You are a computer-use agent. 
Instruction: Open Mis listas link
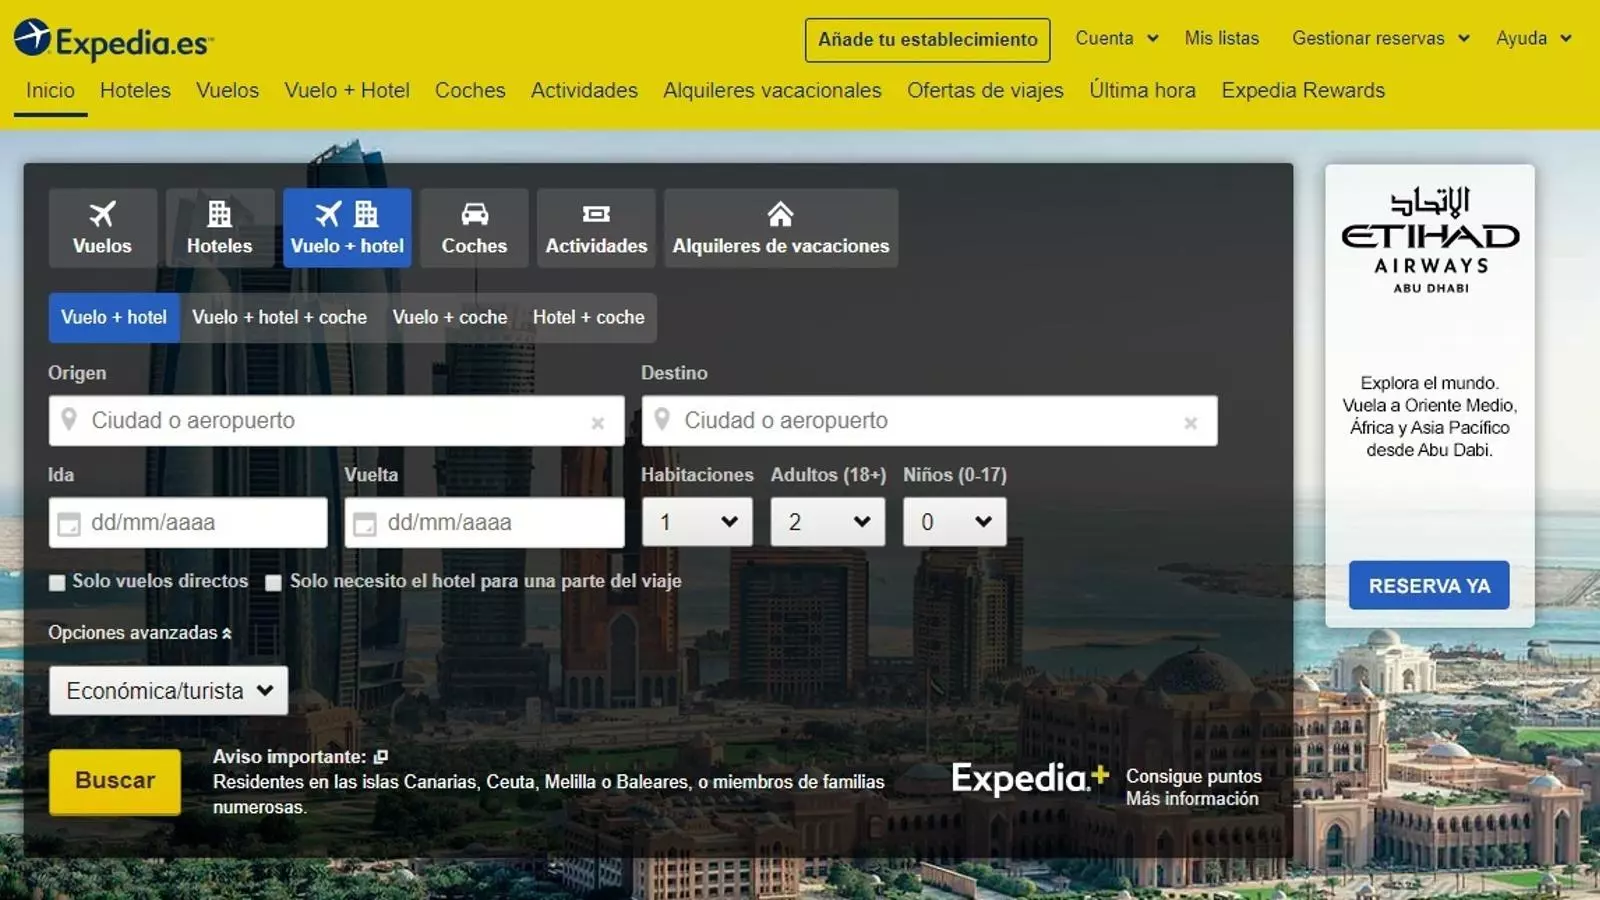(1222, 38)
